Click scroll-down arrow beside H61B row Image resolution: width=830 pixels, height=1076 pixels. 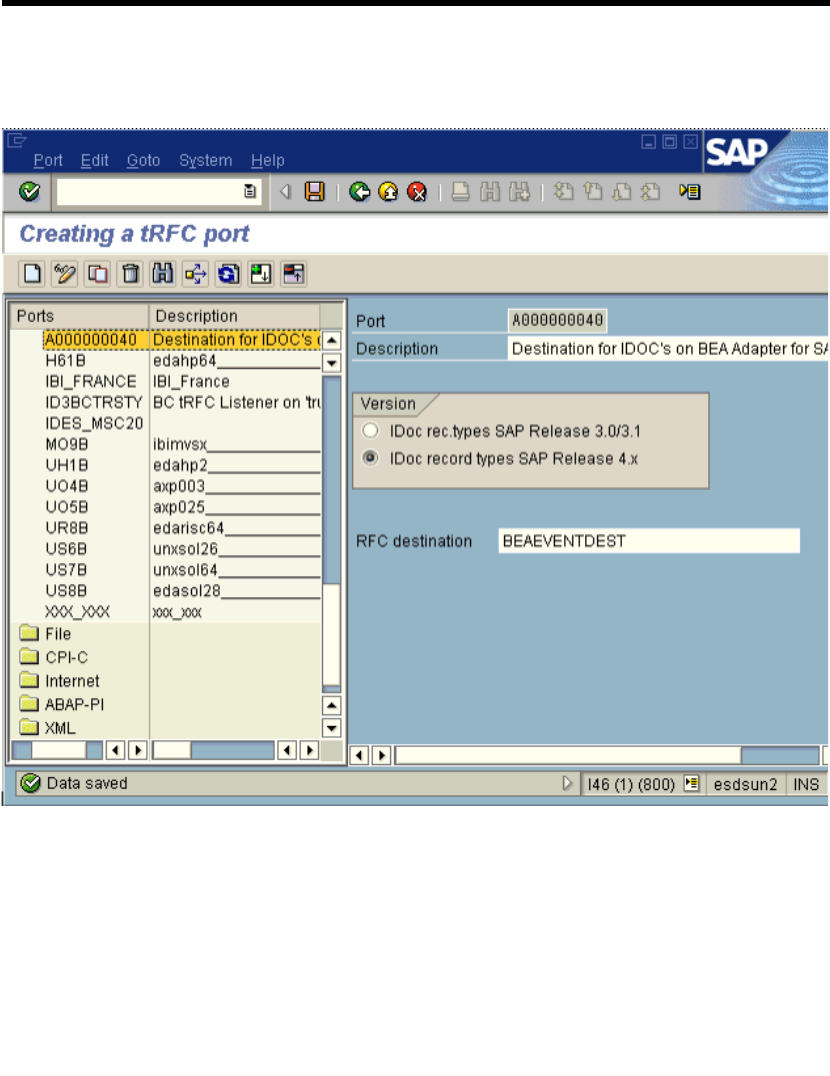331,362
